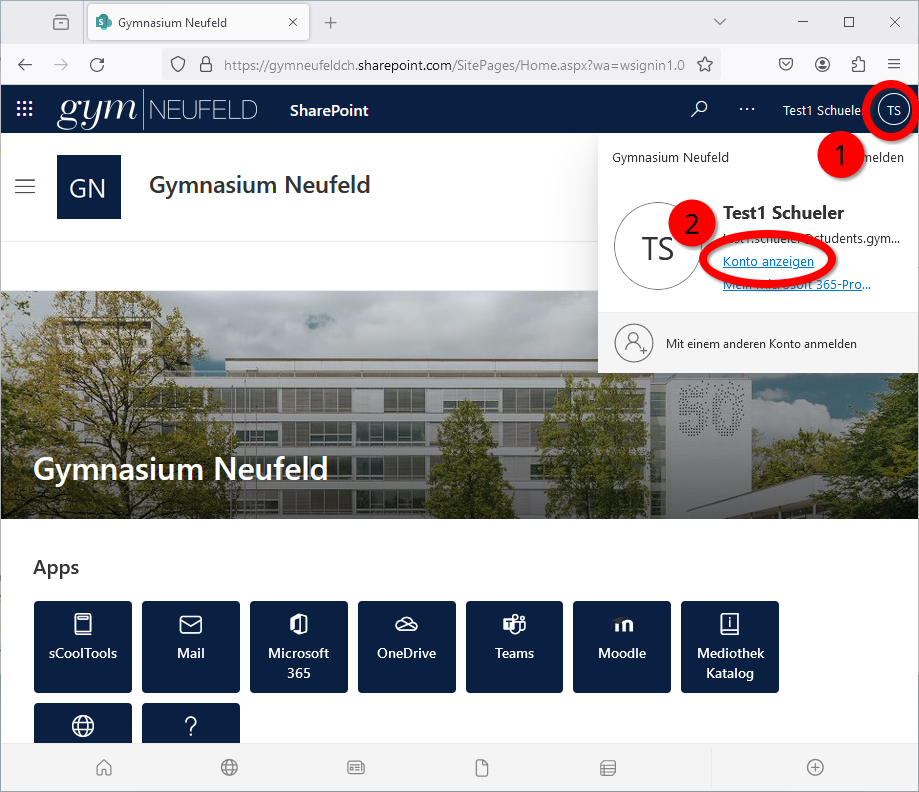
Task: Open the Microsoft app launcher waffle
Action: [24, 110]
